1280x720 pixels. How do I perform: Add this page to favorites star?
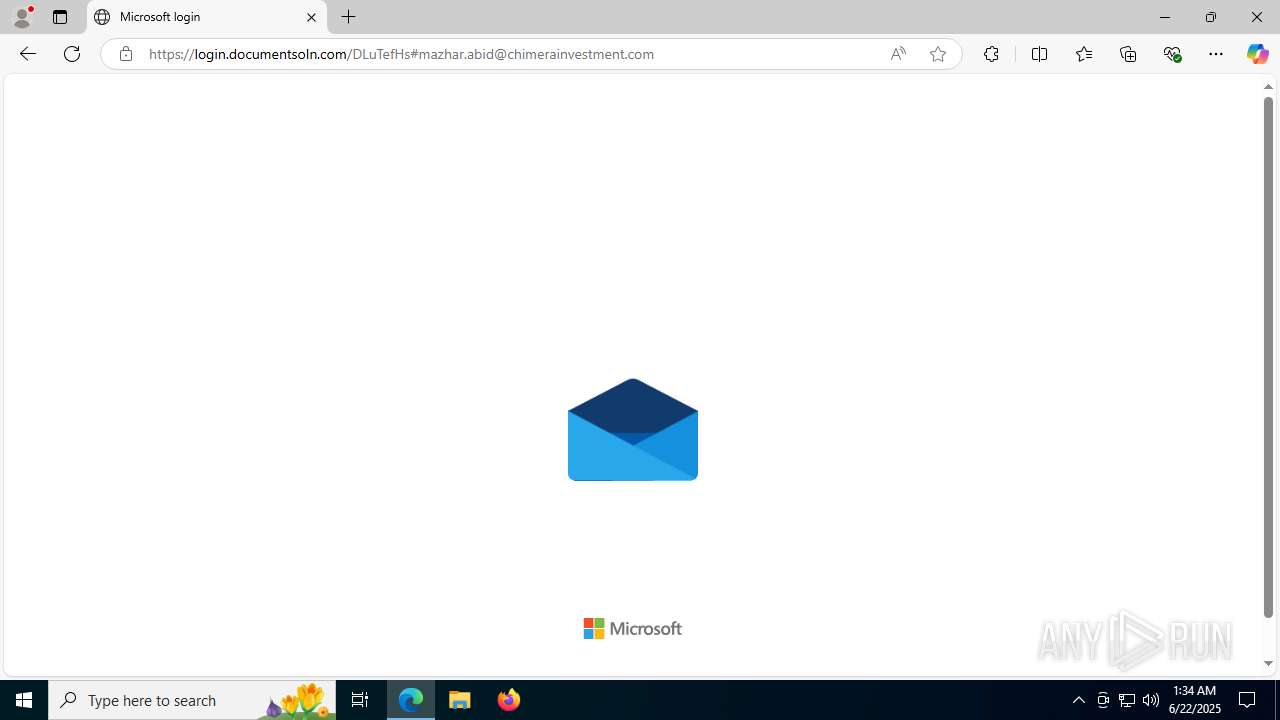click(937, 54)
